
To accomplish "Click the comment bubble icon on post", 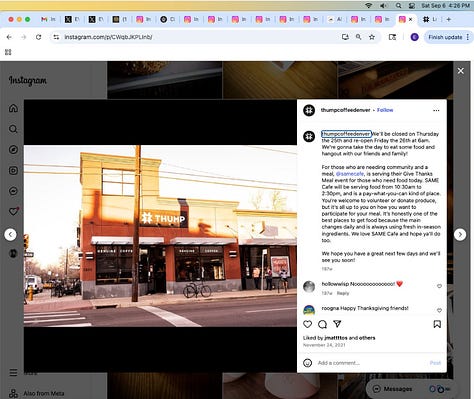I will 322,324.
